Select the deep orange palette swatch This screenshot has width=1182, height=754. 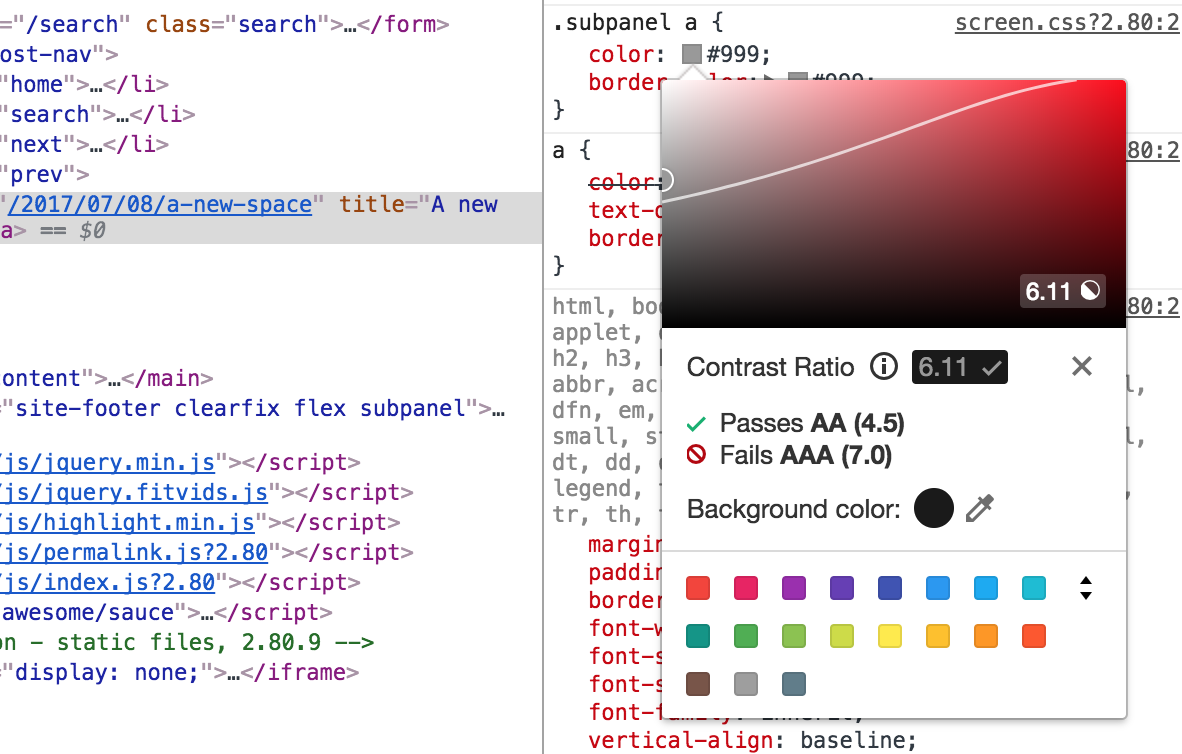tap(1034, 636)
